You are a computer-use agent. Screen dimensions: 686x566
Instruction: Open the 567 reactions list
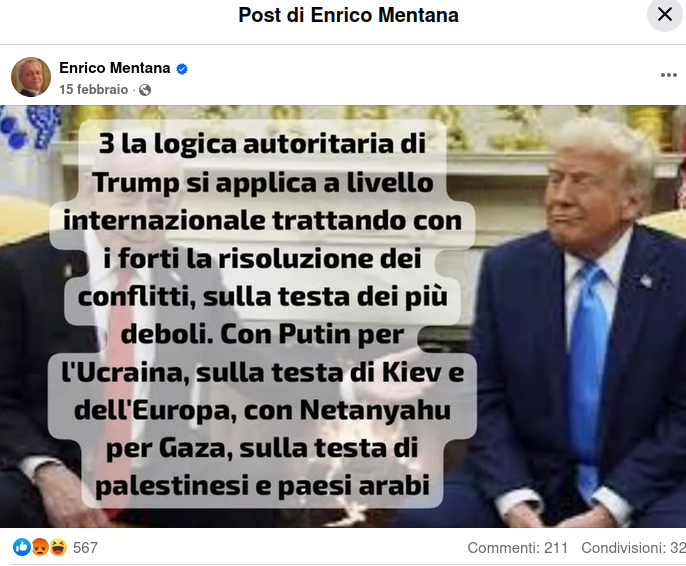pyautogui.click(x=85, y=548)
